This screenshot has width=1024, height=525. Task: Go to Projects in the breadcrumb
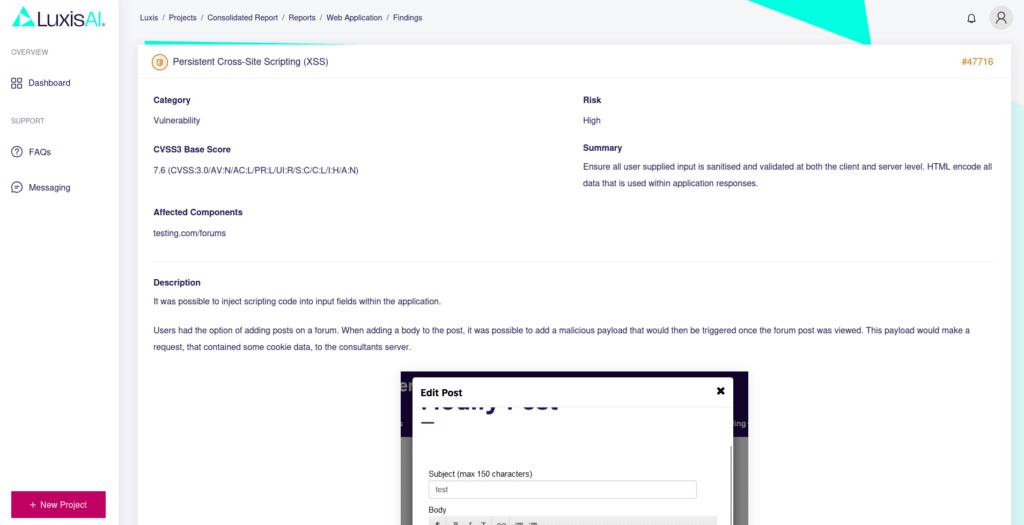tap(182, 18)
